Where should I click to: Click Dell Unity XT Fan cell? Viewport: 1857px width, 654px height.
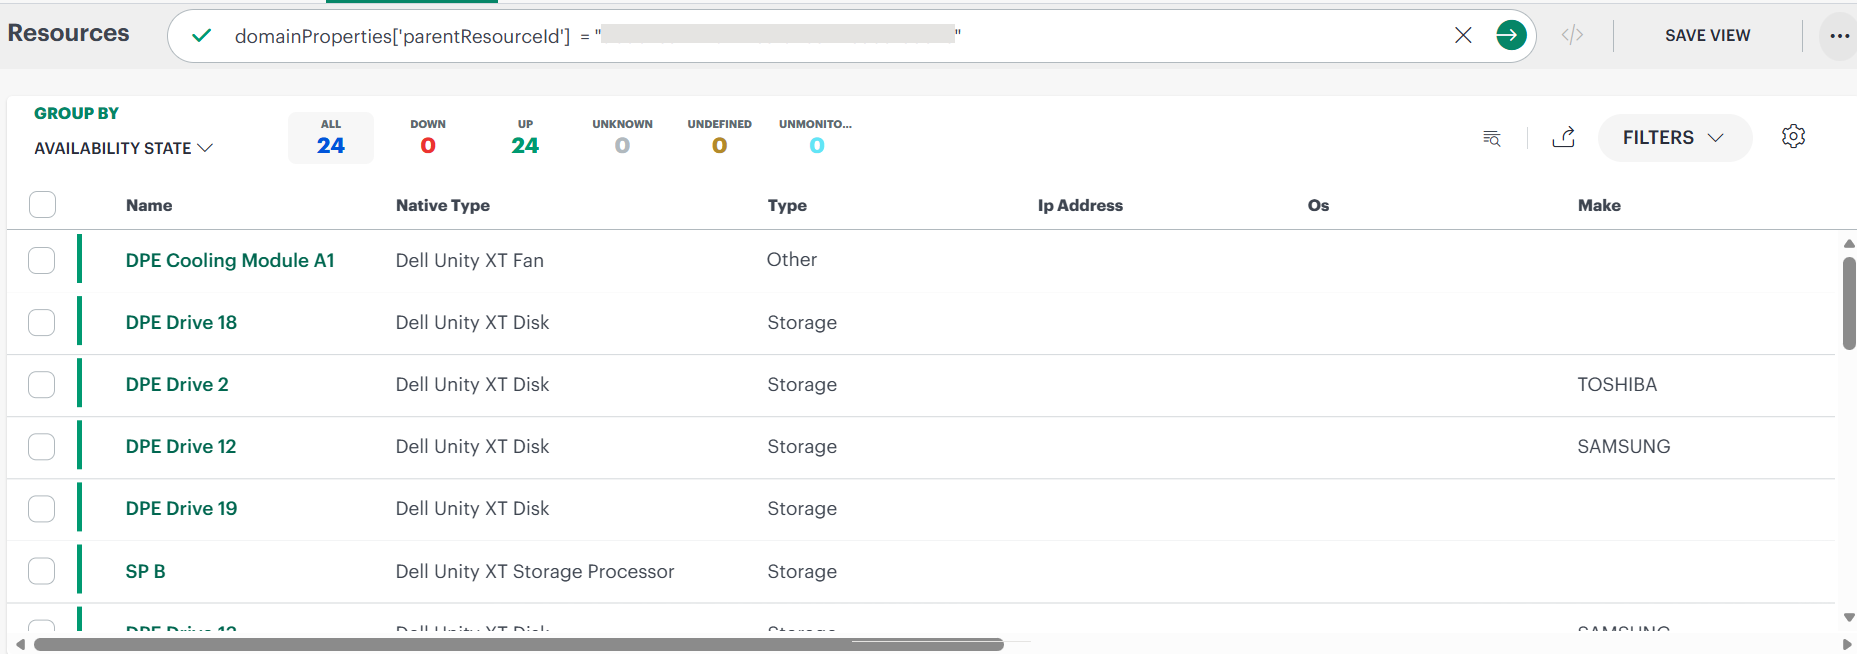pos(469,260)
